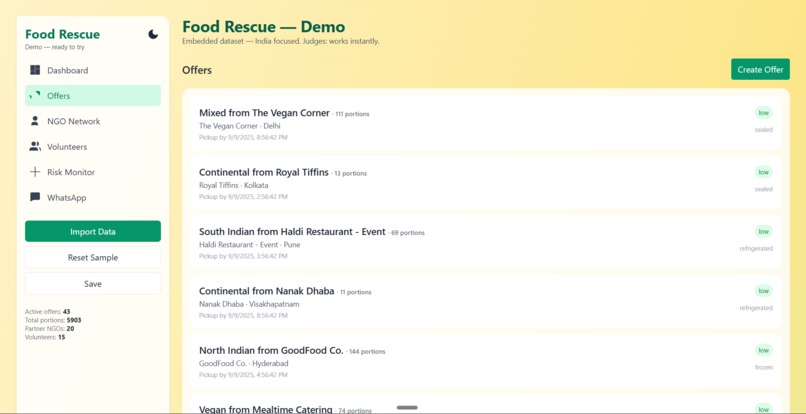The image size is (806, 414).
Task: Click low badge on Haldi Restaurant offer
Action: click(x=763, y=231)
